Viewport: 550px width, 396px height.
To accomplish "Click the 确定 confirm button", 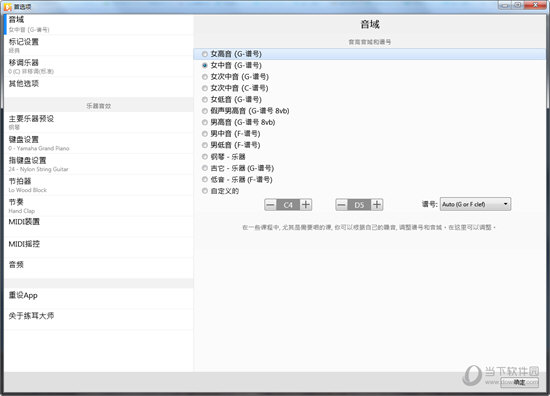I will 519,383.
